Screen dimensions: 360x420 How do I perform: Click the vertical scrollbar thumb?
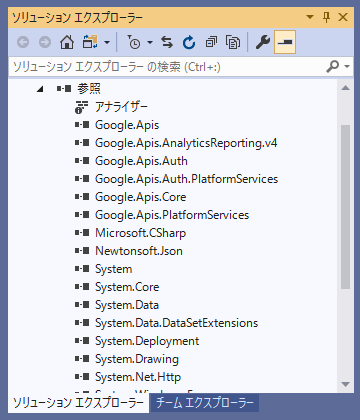pyautogui.click(x=346, y=207)
